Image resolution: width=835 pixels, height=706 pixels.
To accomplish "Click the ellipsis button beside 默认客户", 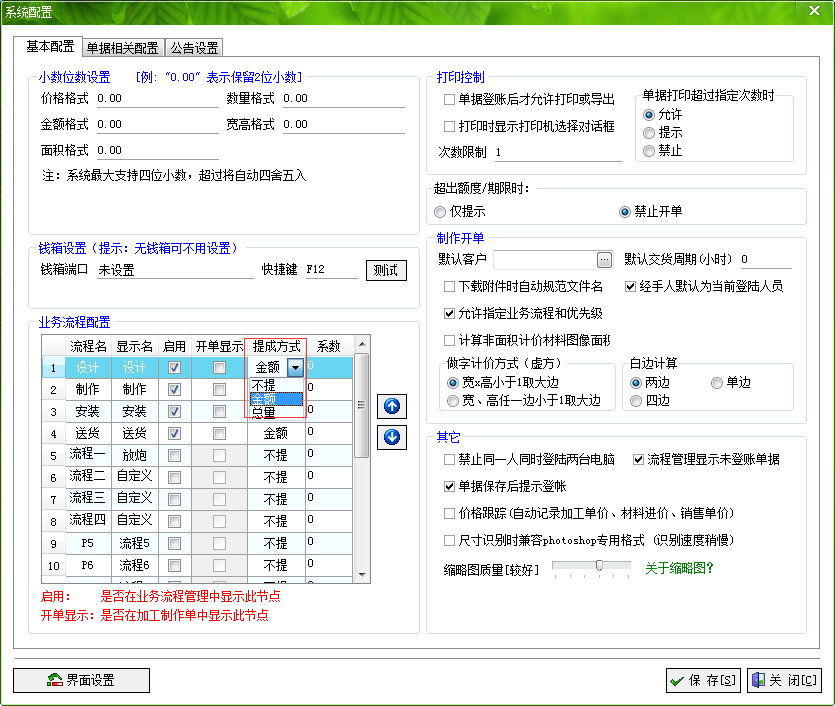I will pyautogui.click(x=604, y=260).
